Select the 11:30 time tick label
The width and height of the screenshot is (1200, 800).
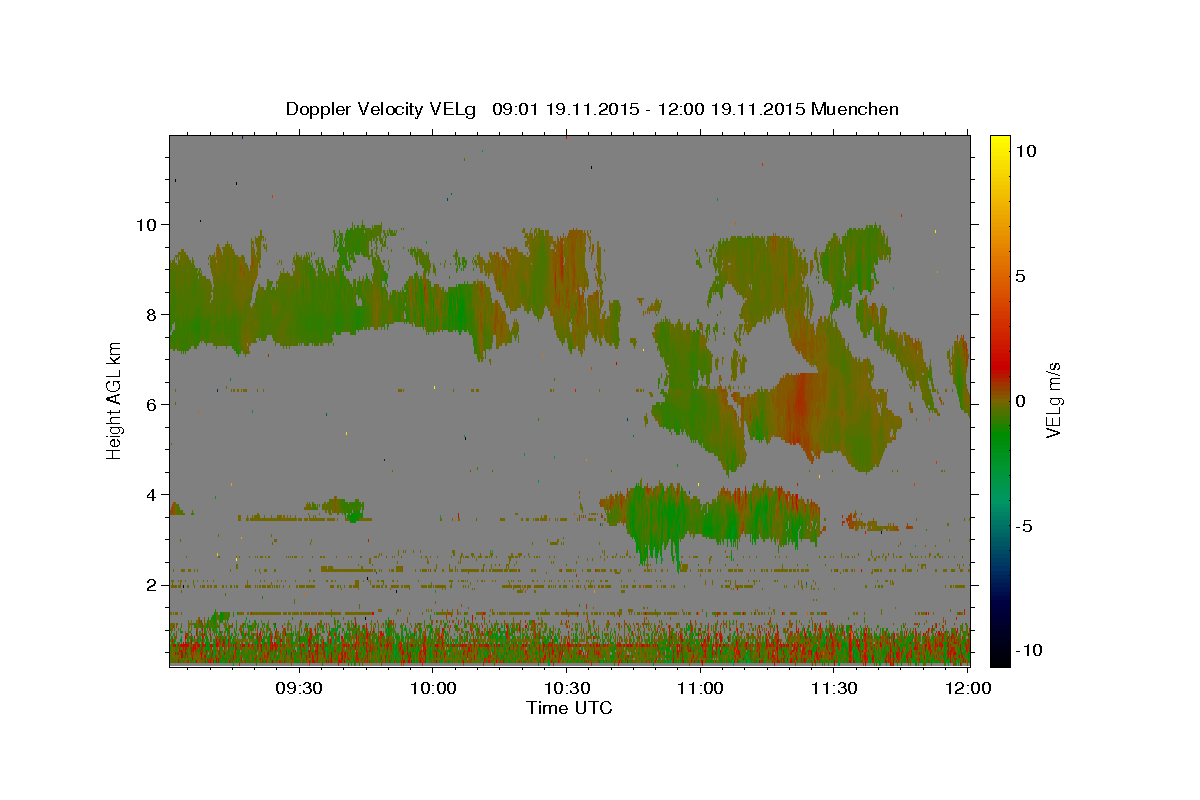(834, 689)
